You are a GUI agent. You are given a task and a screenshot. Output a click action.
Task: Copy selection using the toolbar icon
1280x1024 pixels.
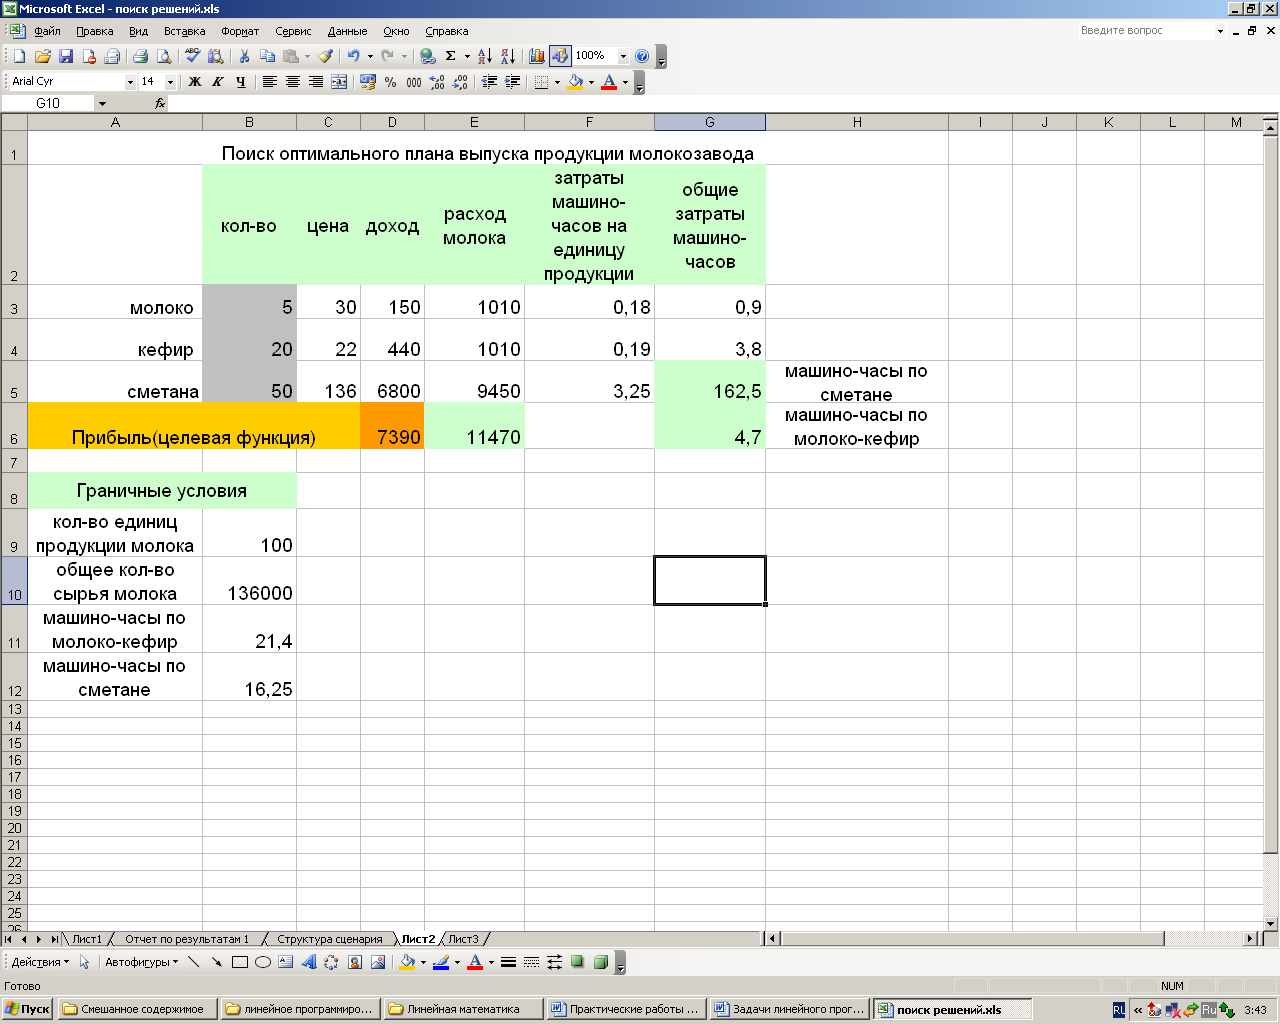[x=267, y=56]
